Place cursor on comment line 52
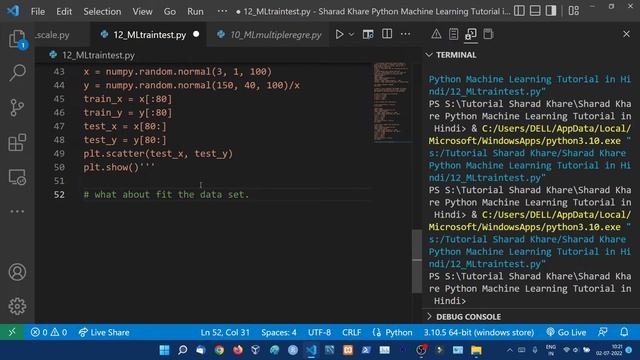Screen dimensions: 640x360 (166, 195)
